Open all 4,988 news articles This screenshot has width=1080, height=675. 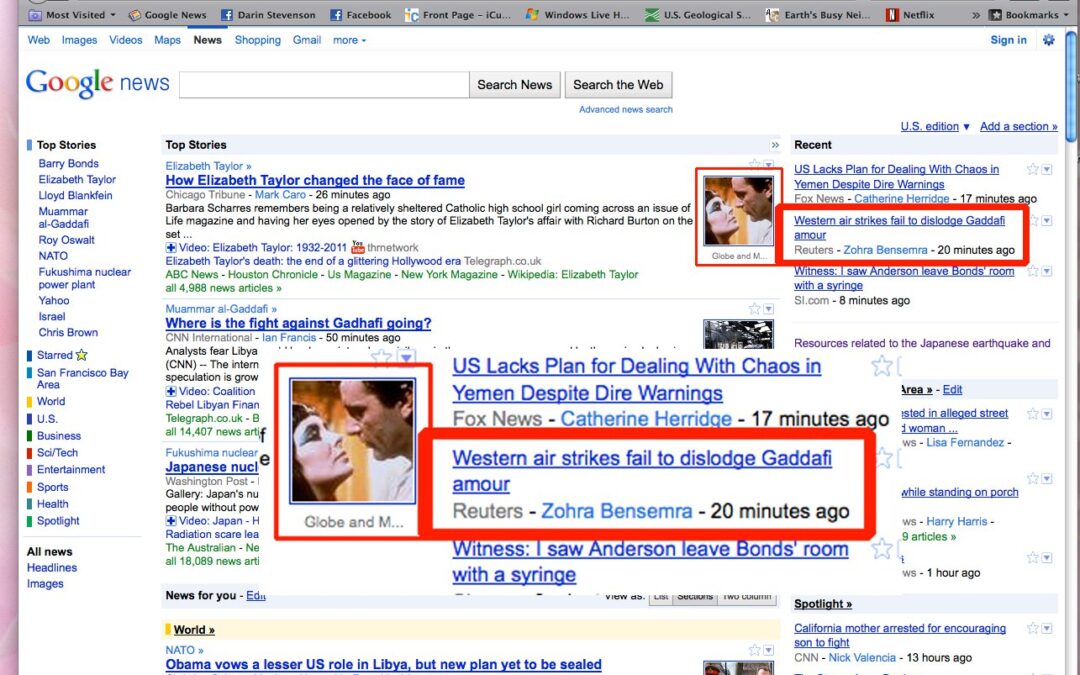coord(223,288)
